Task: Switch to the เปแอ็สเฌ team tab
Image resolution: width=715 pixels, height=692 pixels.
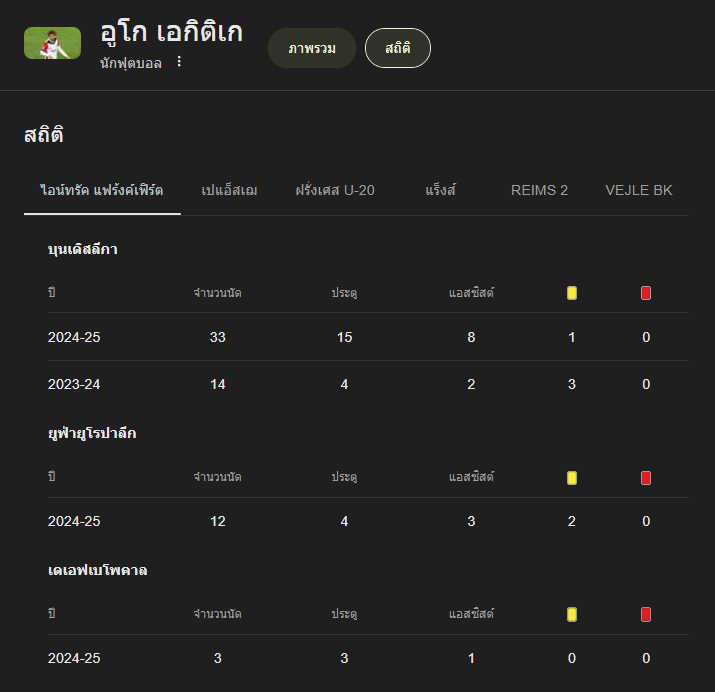Action: [229, 190]
